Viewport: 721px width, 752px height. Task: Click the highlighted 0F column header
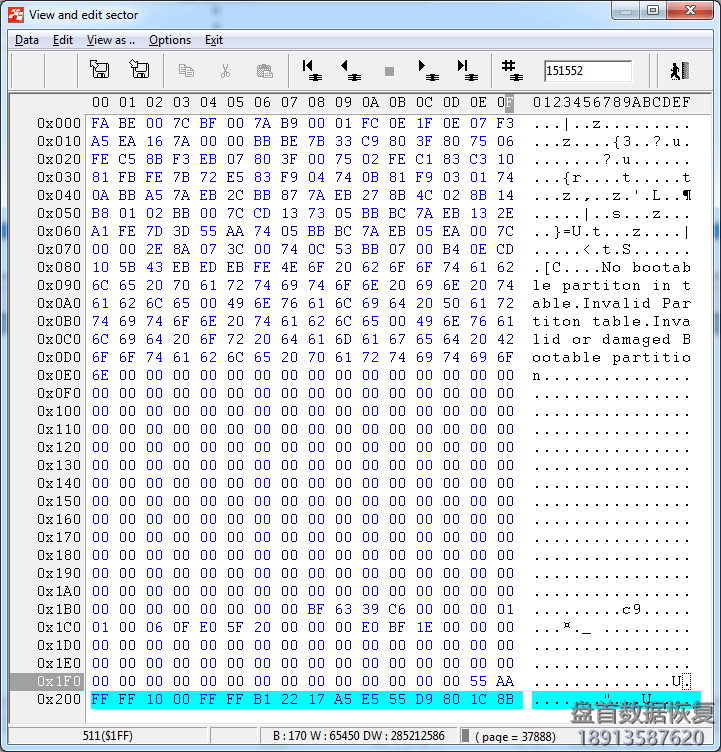tap(505, 102)
